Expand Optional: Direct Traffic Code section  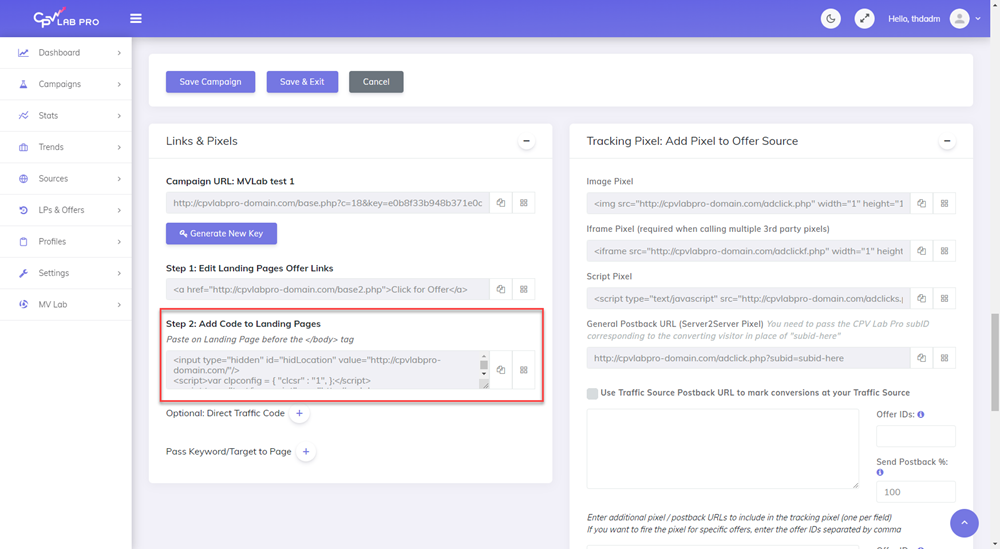click(299, 413)
